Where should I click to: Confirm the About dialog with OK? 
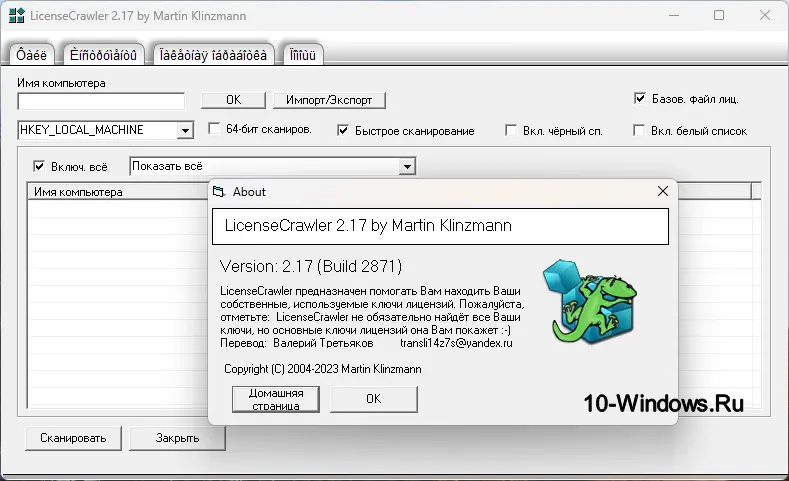click(373, 399)
